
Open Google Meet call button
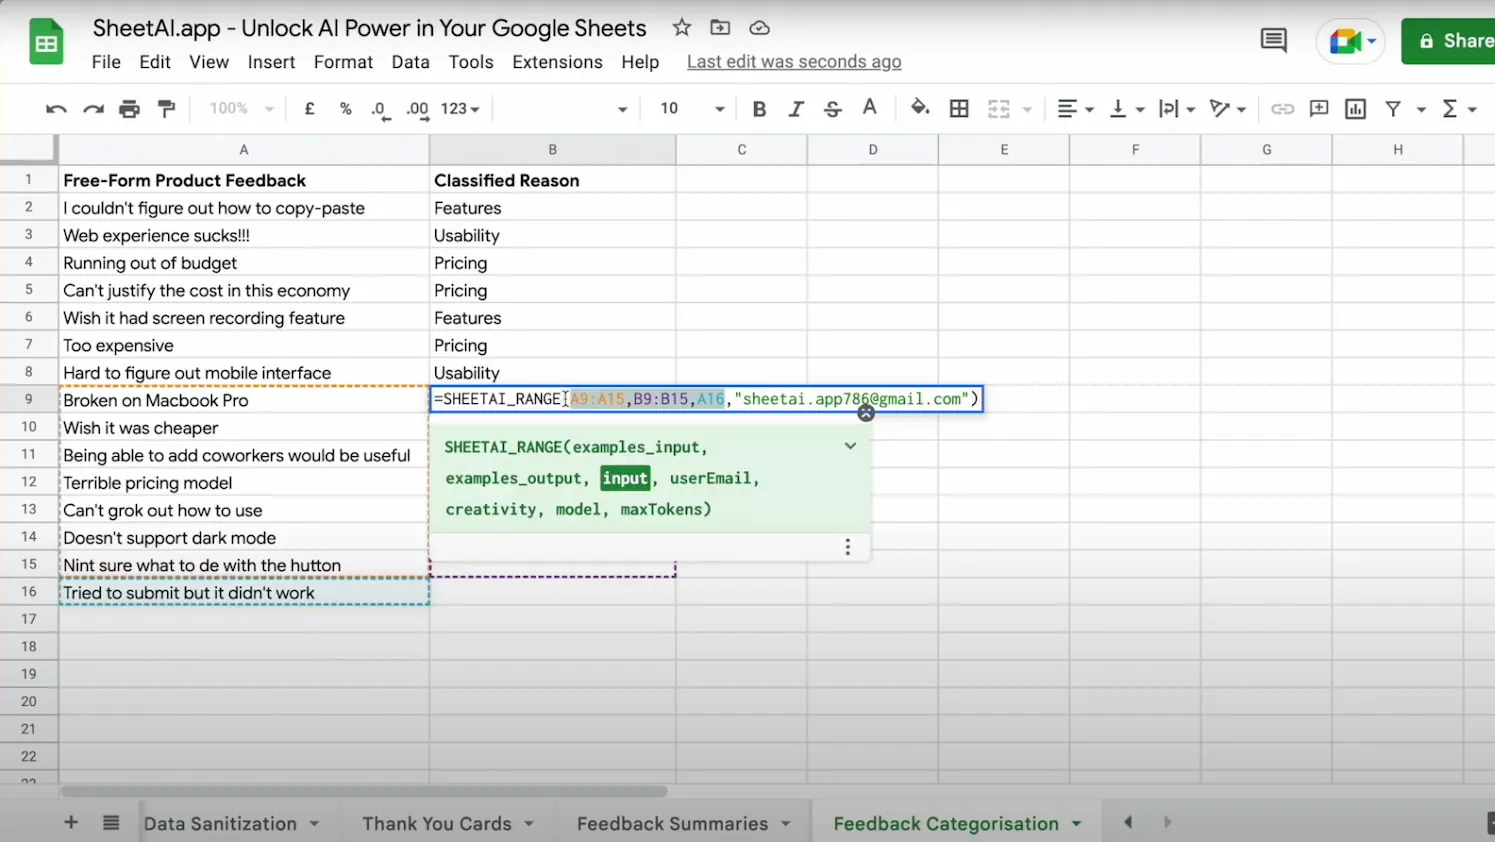click(x=1352, y=42)
